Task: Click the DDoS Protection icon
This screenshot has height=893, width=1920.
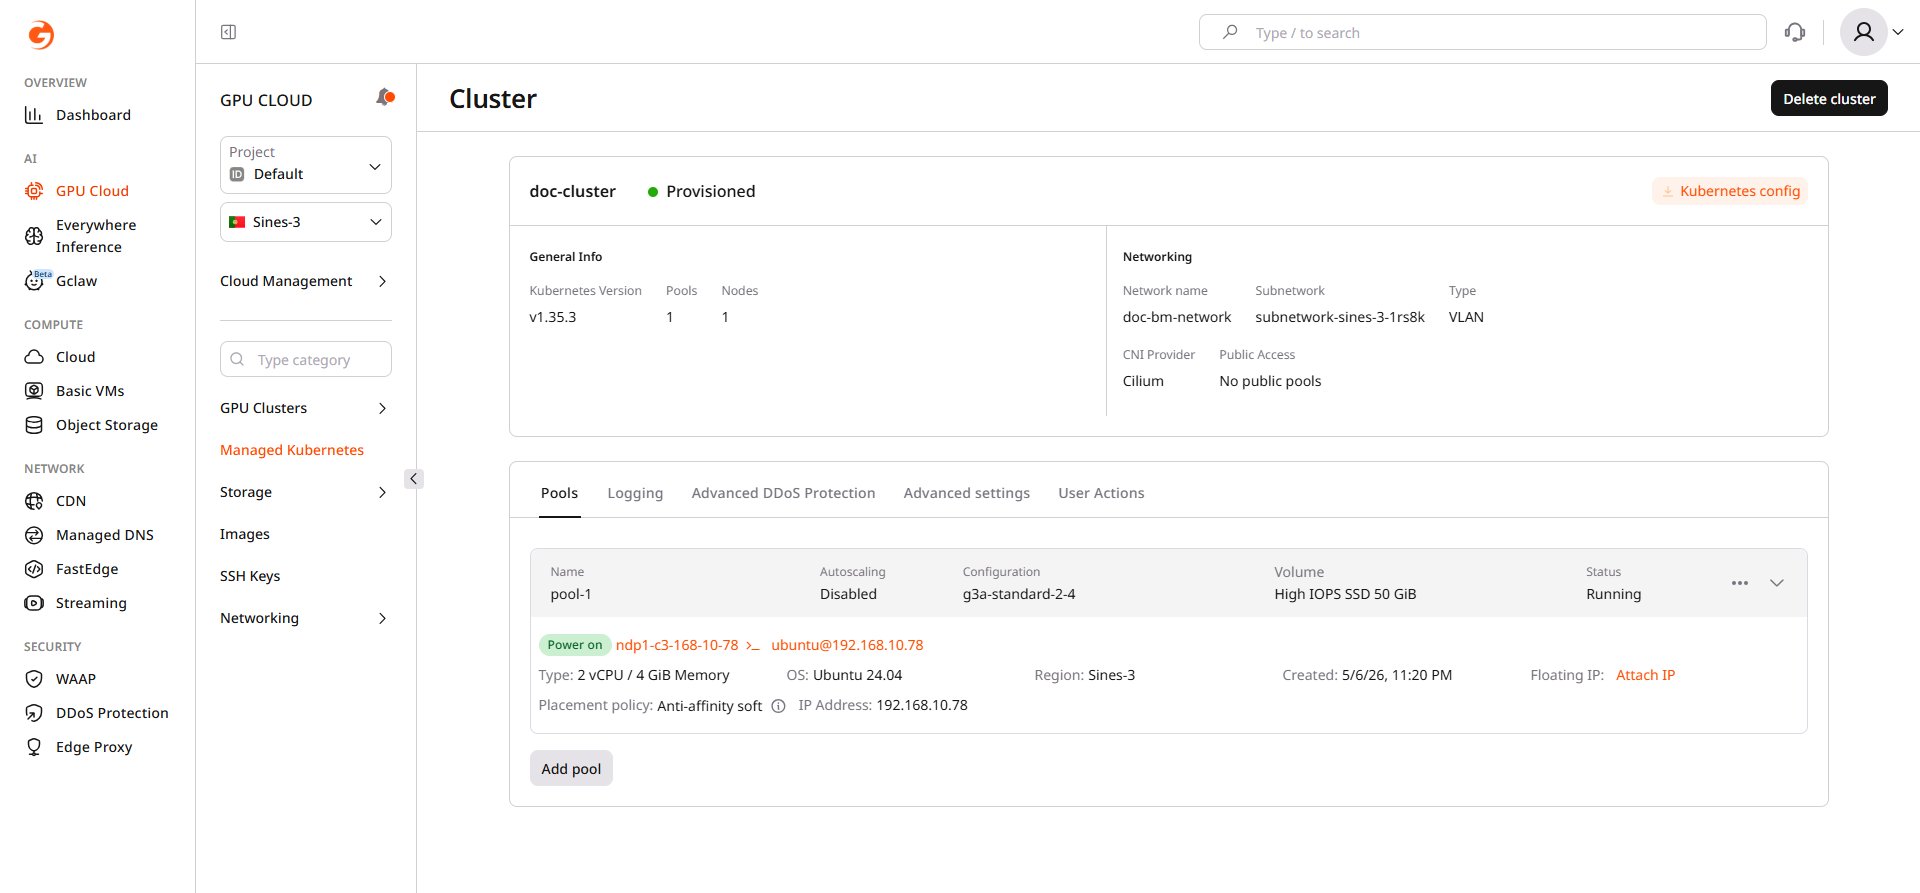Action: [34, 713]
